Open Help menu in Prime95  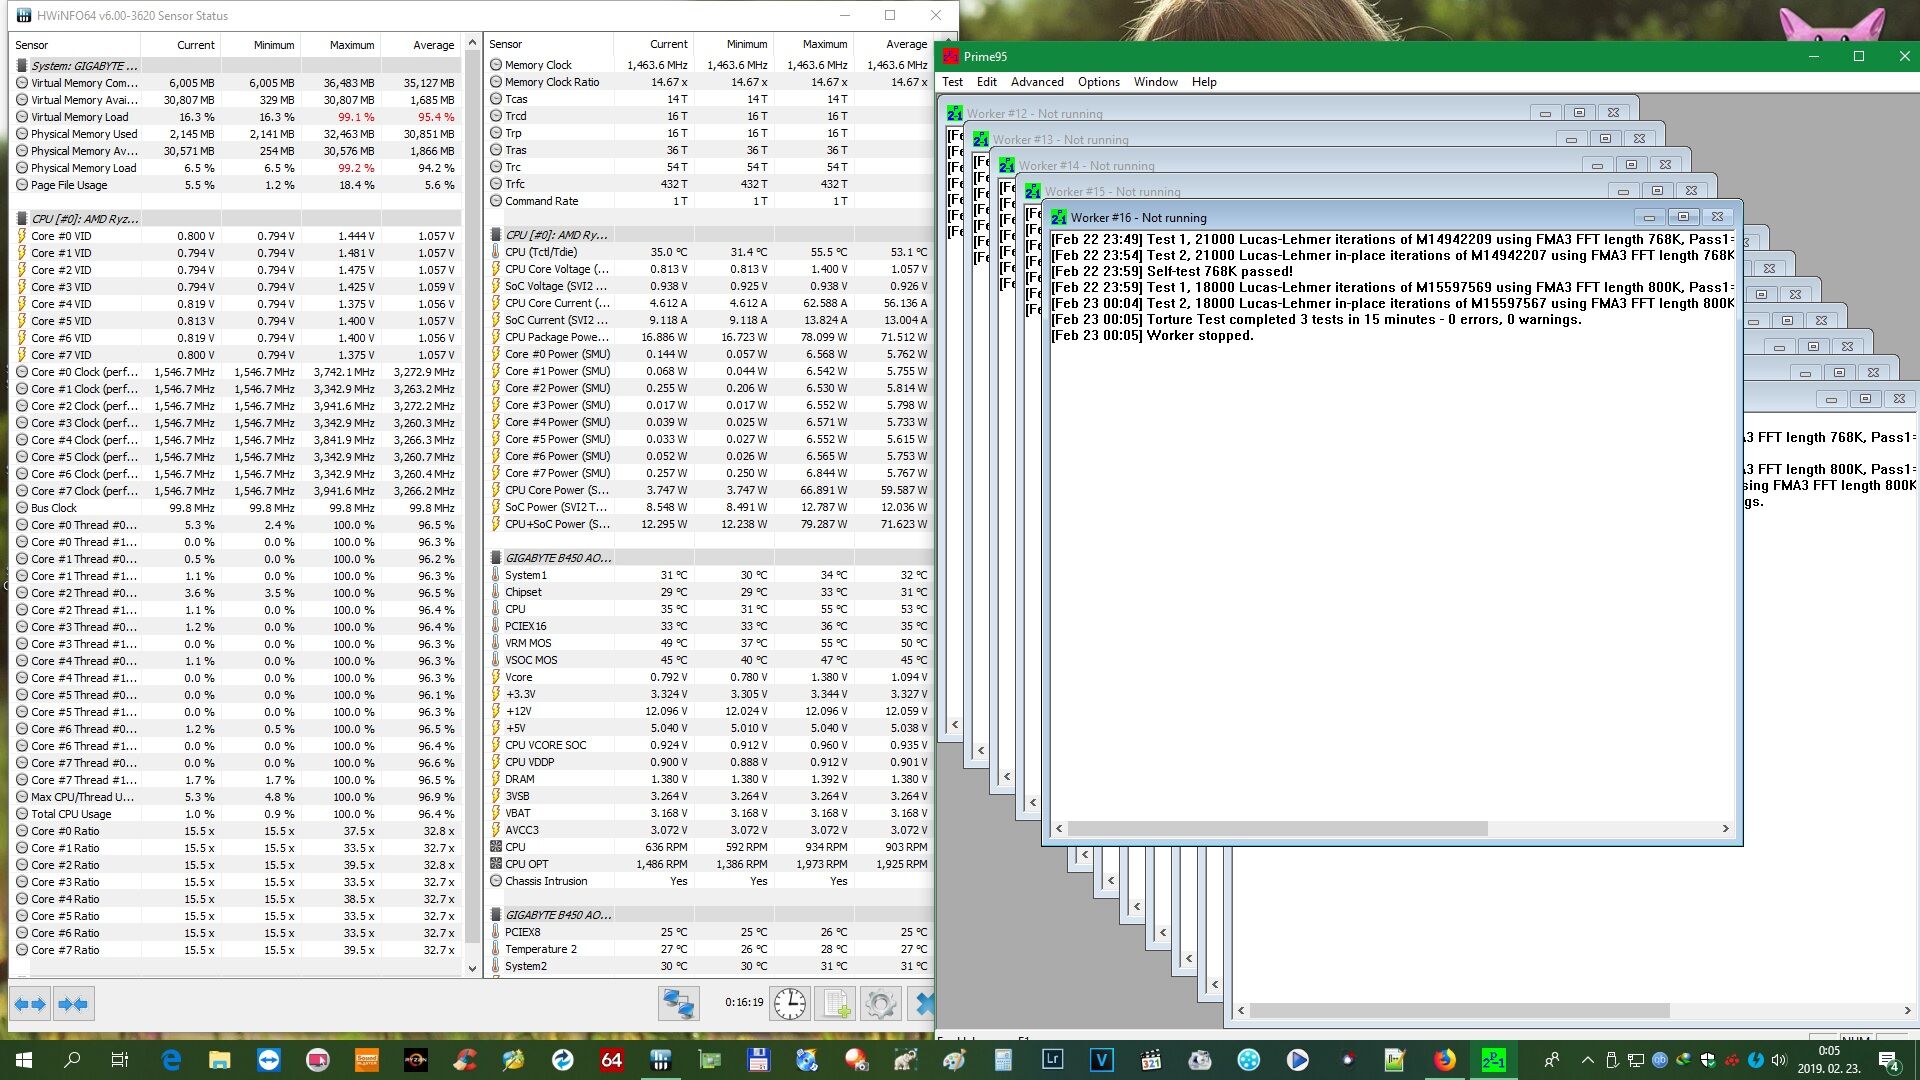(x=1204, y=82)
